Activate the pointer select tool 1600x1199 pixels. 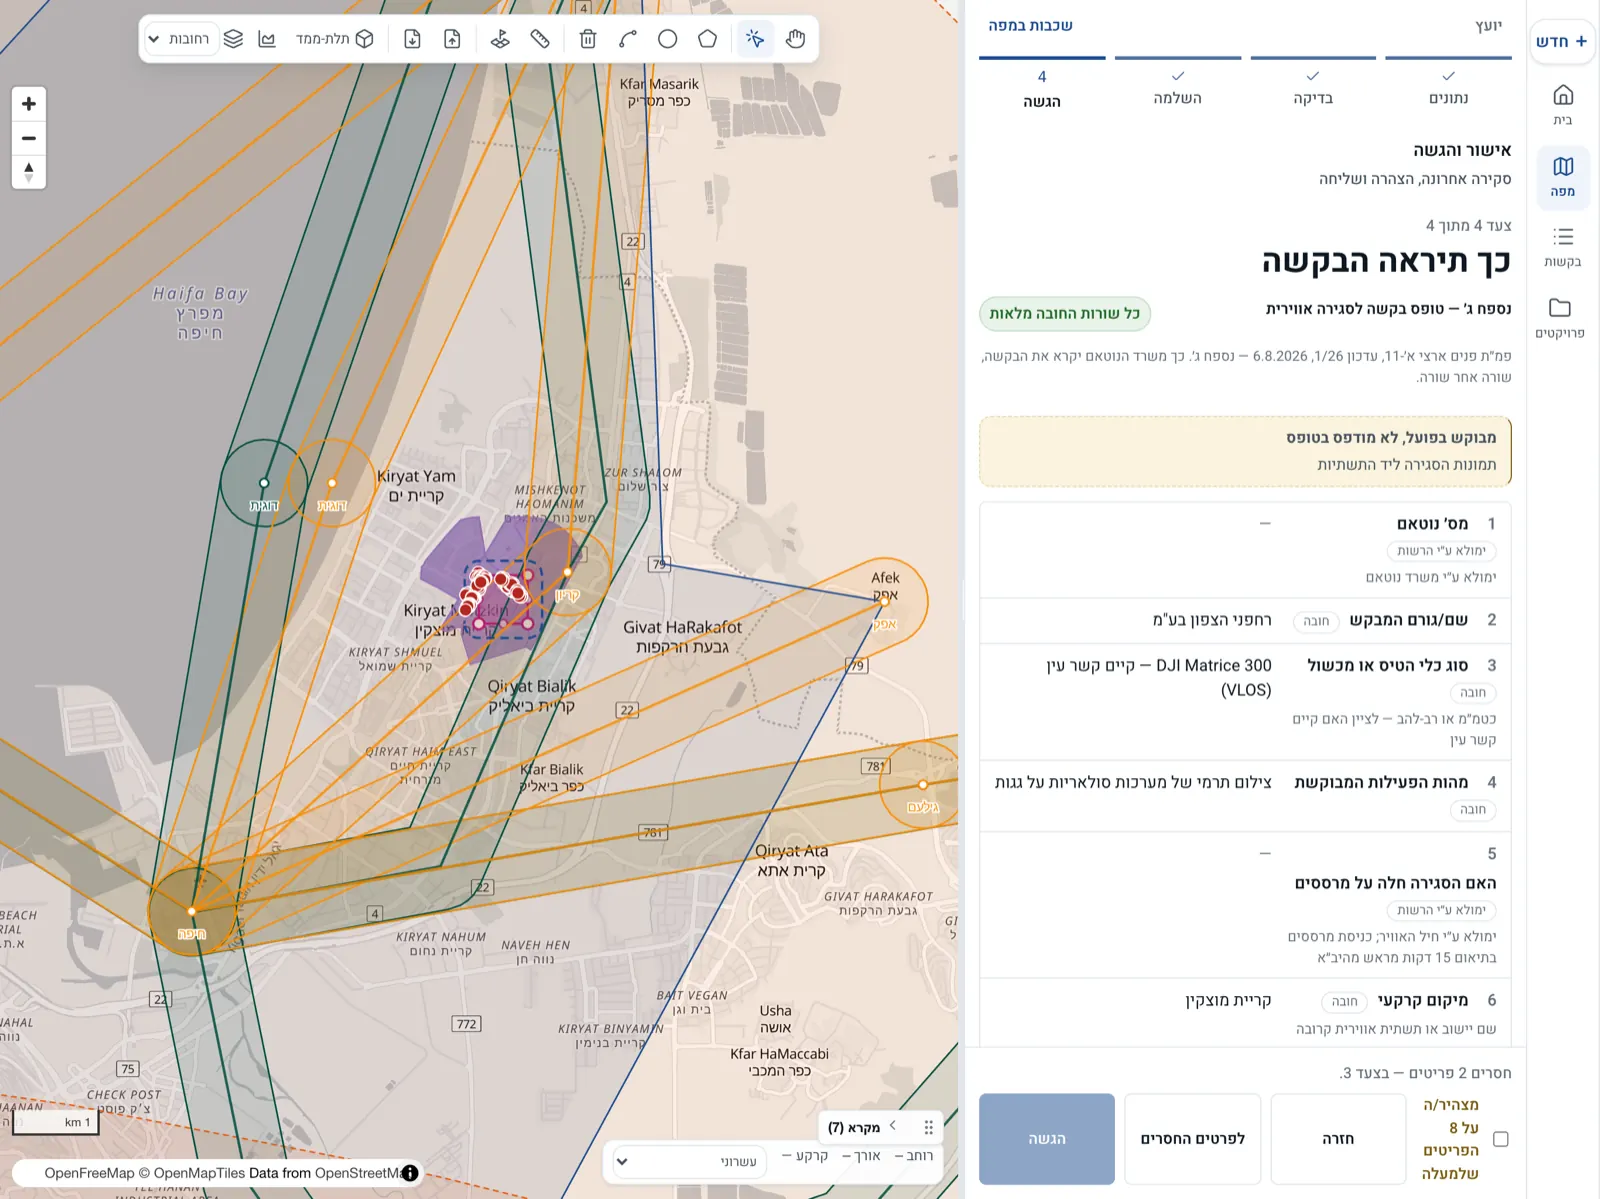point(755,39)
